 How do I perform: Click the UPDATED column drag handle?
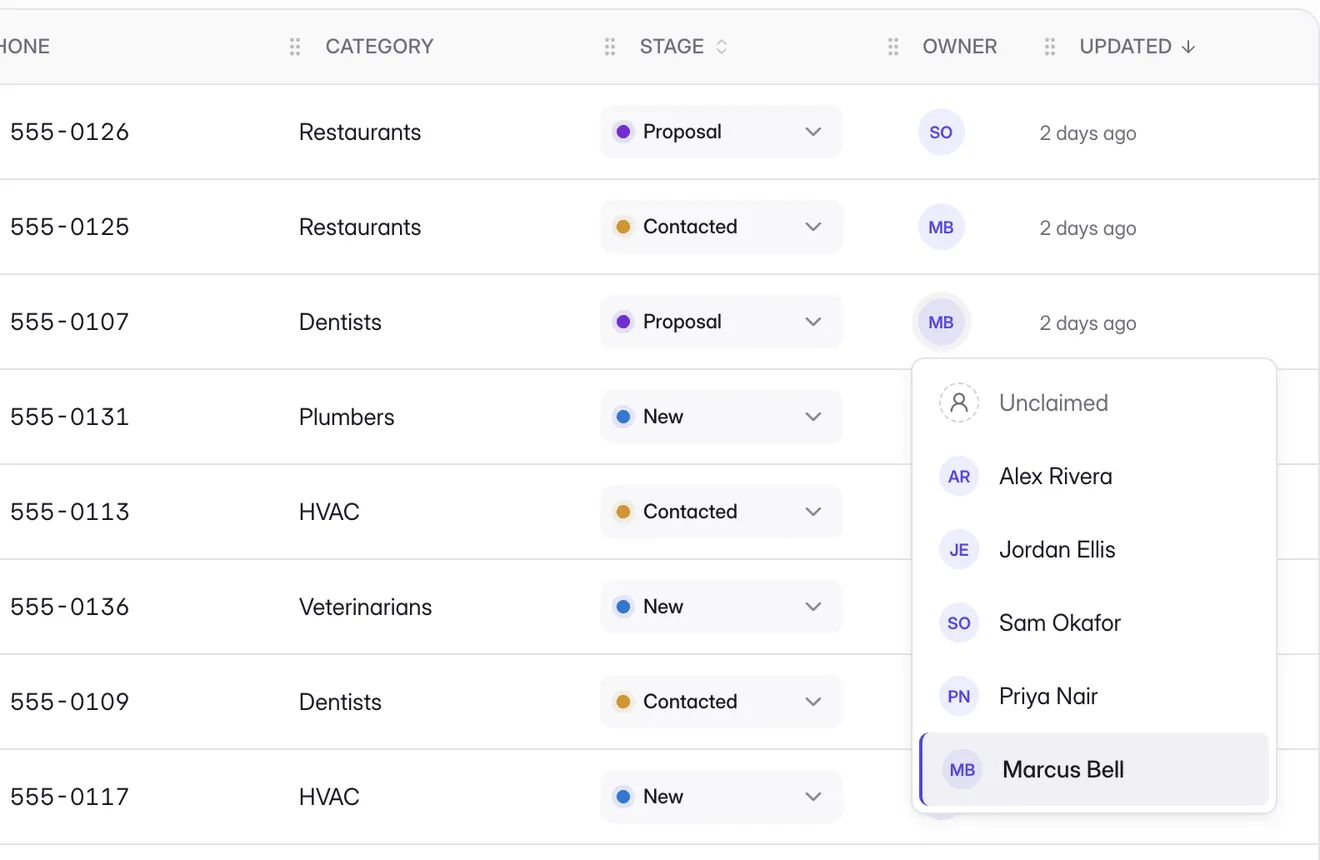point(1050,47)
